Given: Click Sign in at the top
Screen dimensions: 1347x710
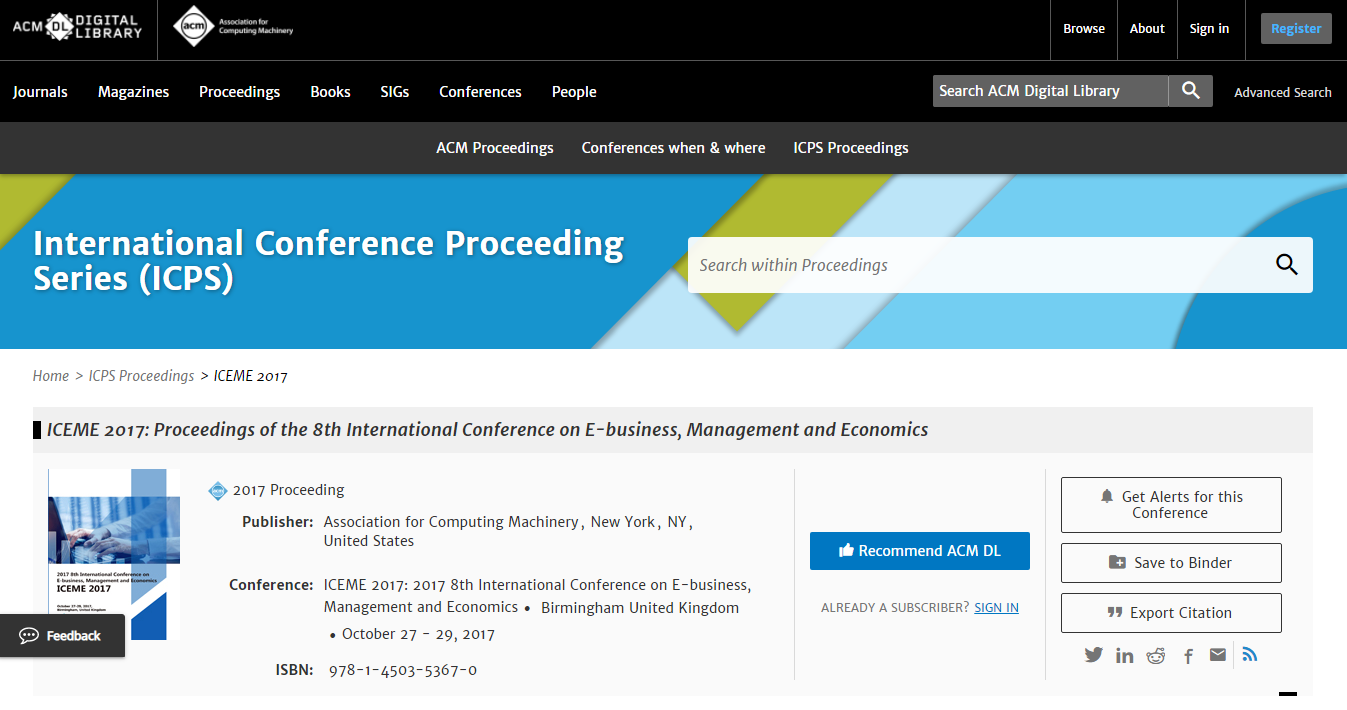Looking at the screenshot, I should [x=1209, y=29].
